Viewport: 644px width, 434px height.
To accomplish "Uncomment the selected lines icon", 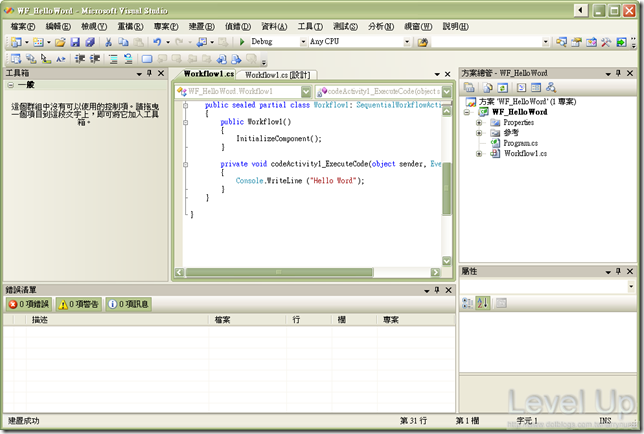I will (128, 59).
